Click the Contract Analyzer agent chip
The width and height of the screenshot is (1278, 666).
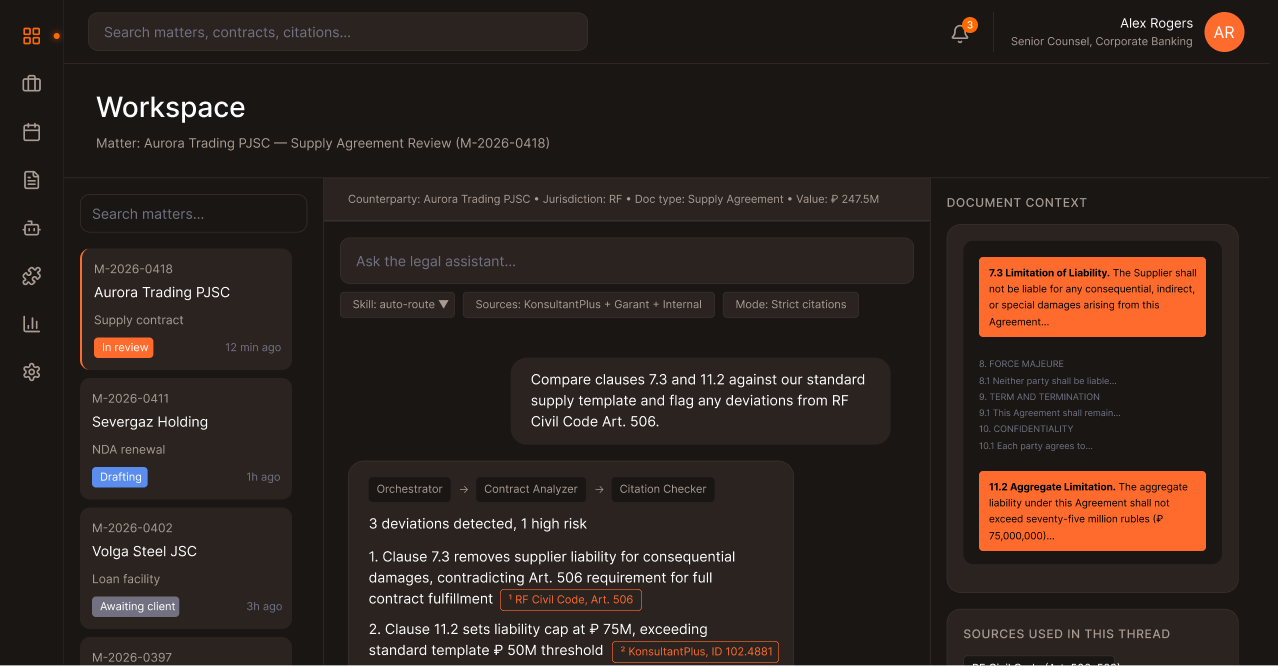pos(531,489)
